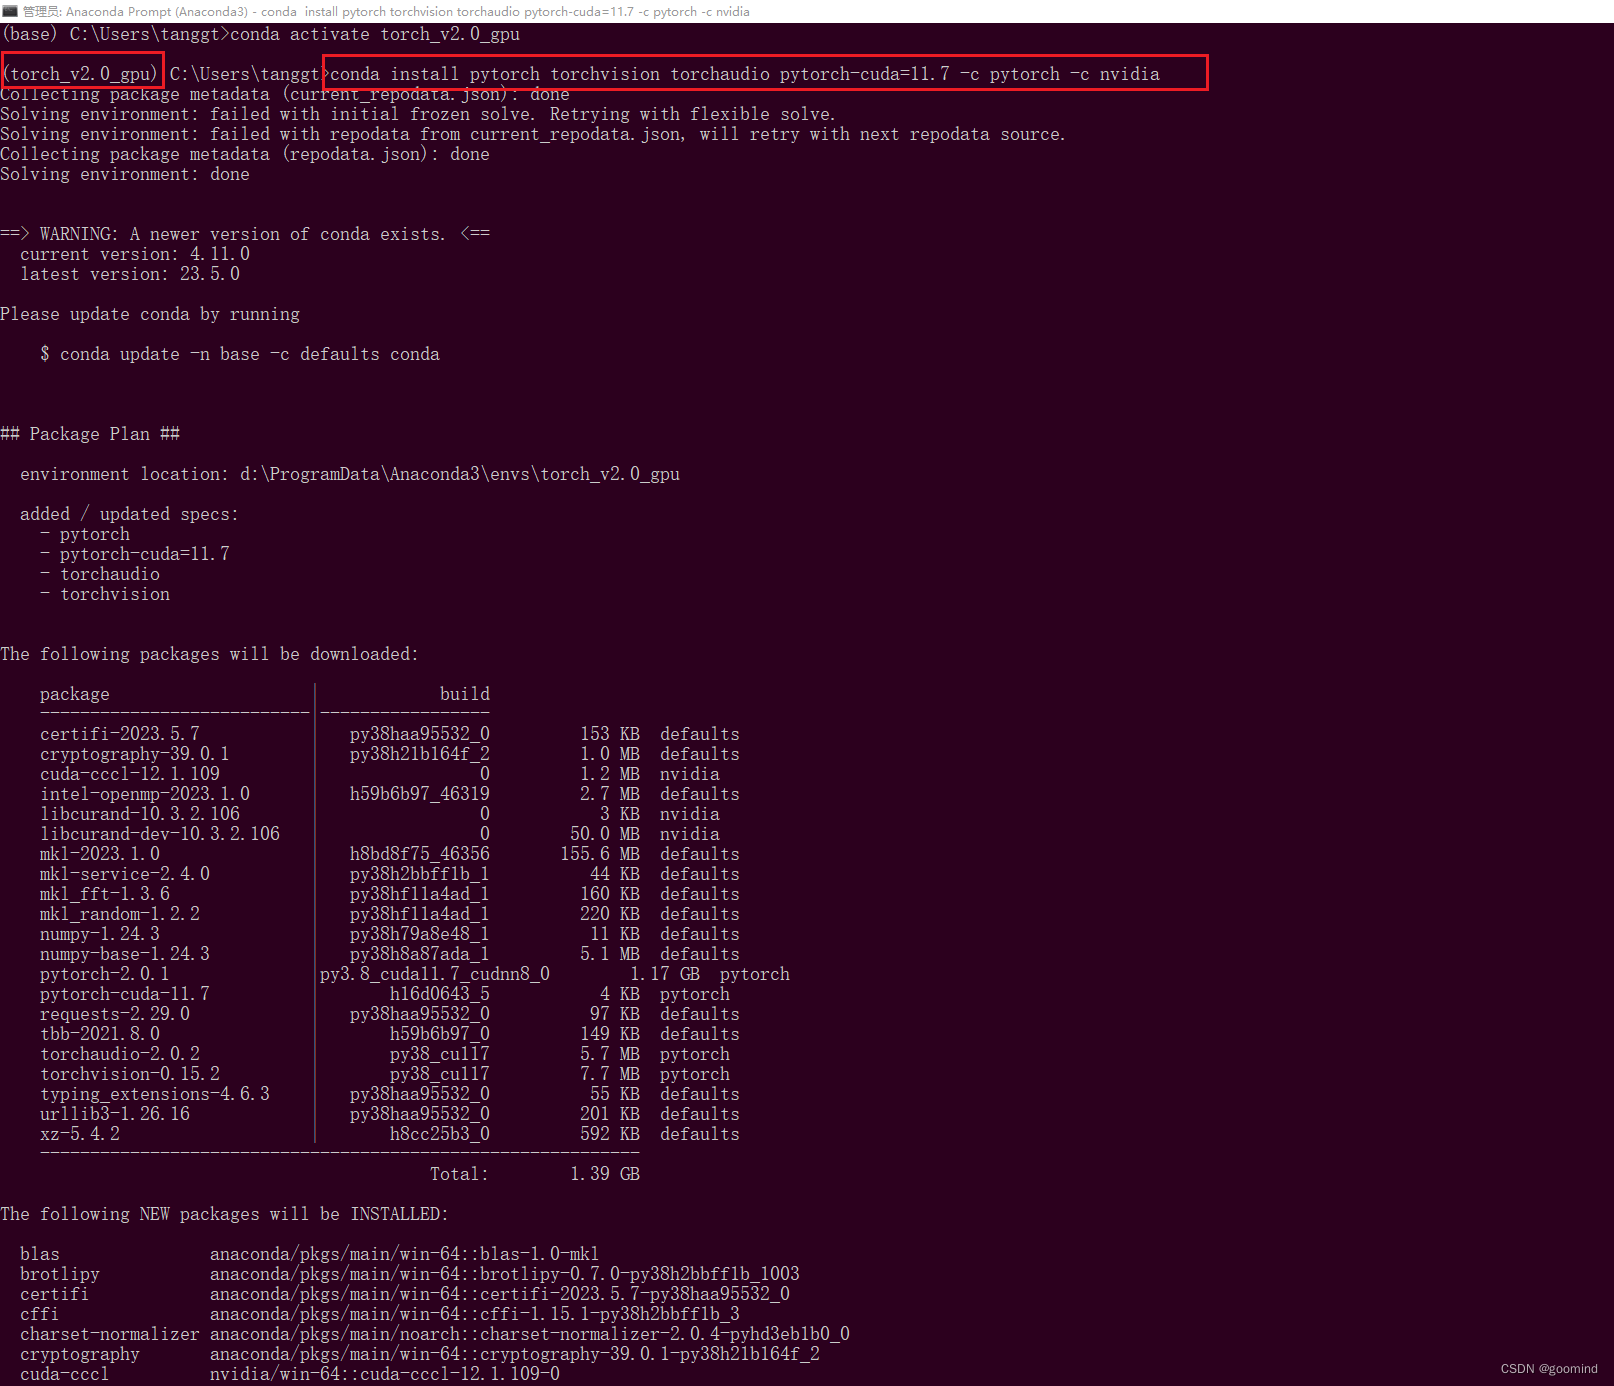
Task: Click the pytorch-cuda-11.7 package row
Action: (x=385, y=994)
